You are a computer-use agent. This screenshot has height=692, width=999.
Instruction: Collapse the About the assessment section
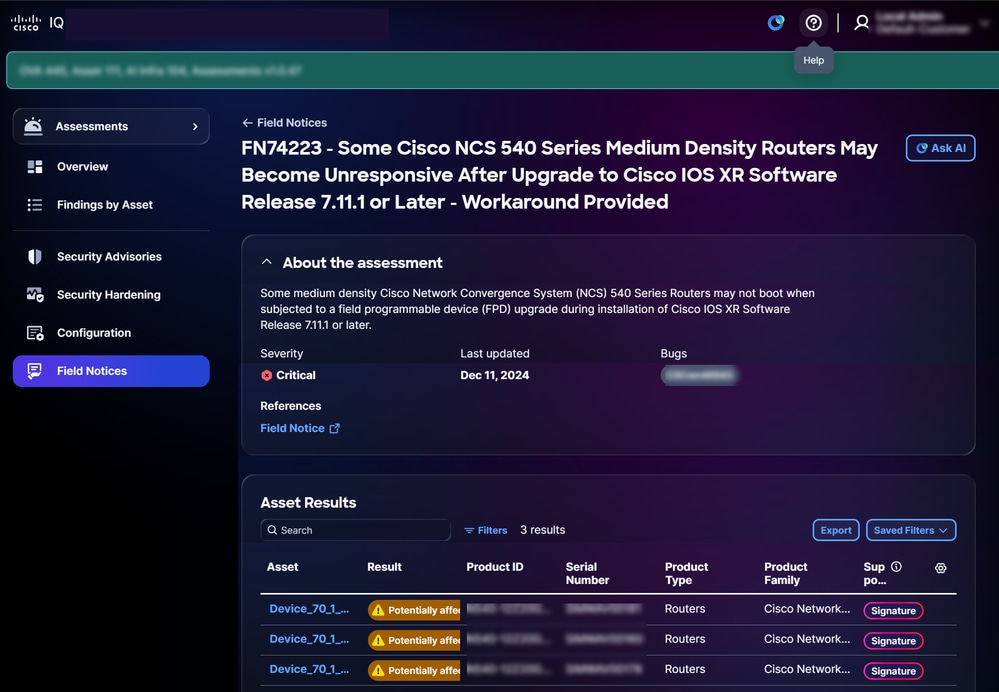click(267, 262)
